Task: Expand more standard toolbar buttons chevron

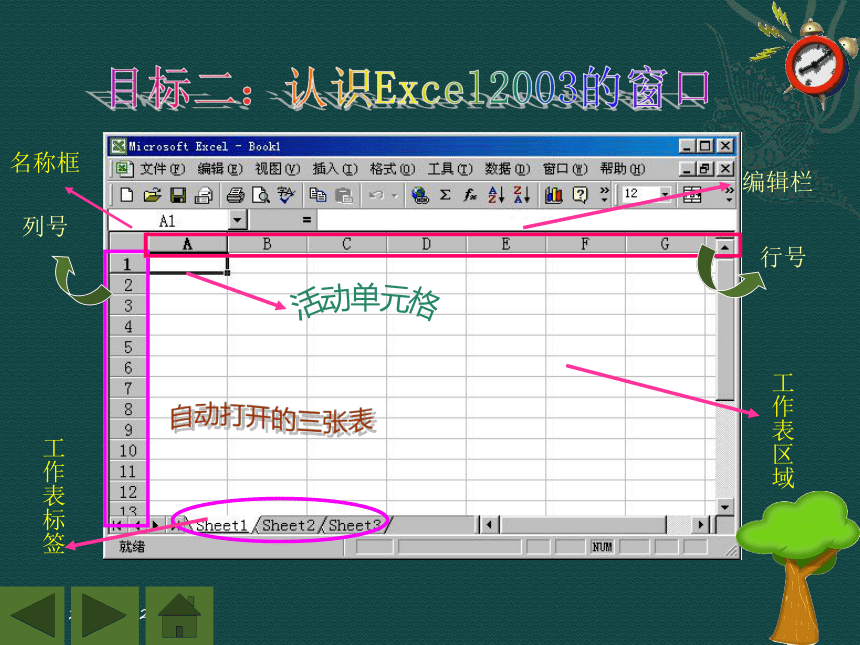Action: tap(604, 194)
